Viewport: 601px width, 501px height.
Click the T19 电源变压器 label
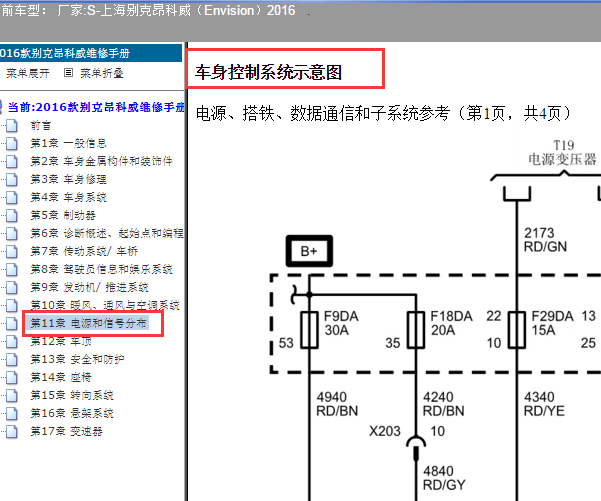coord(562,152)
